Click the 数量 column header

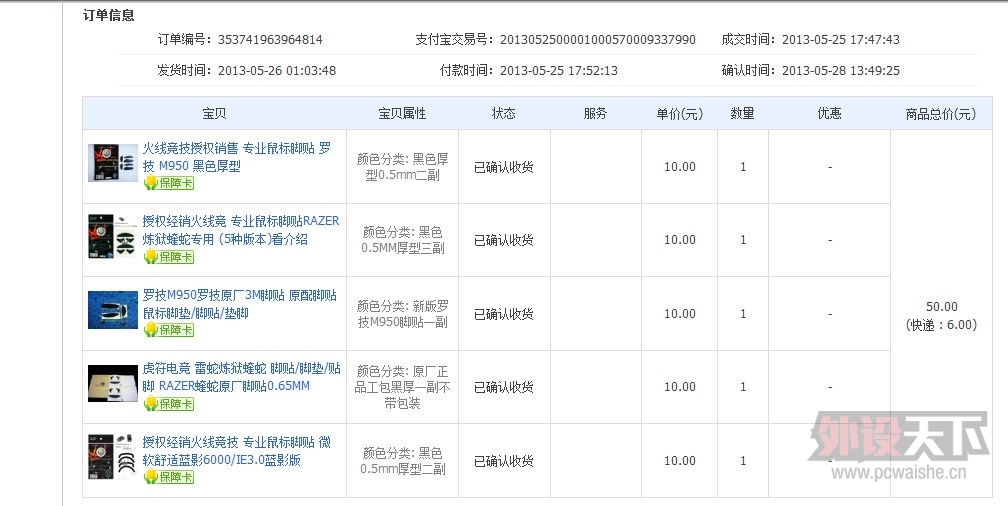coord(742,114)
